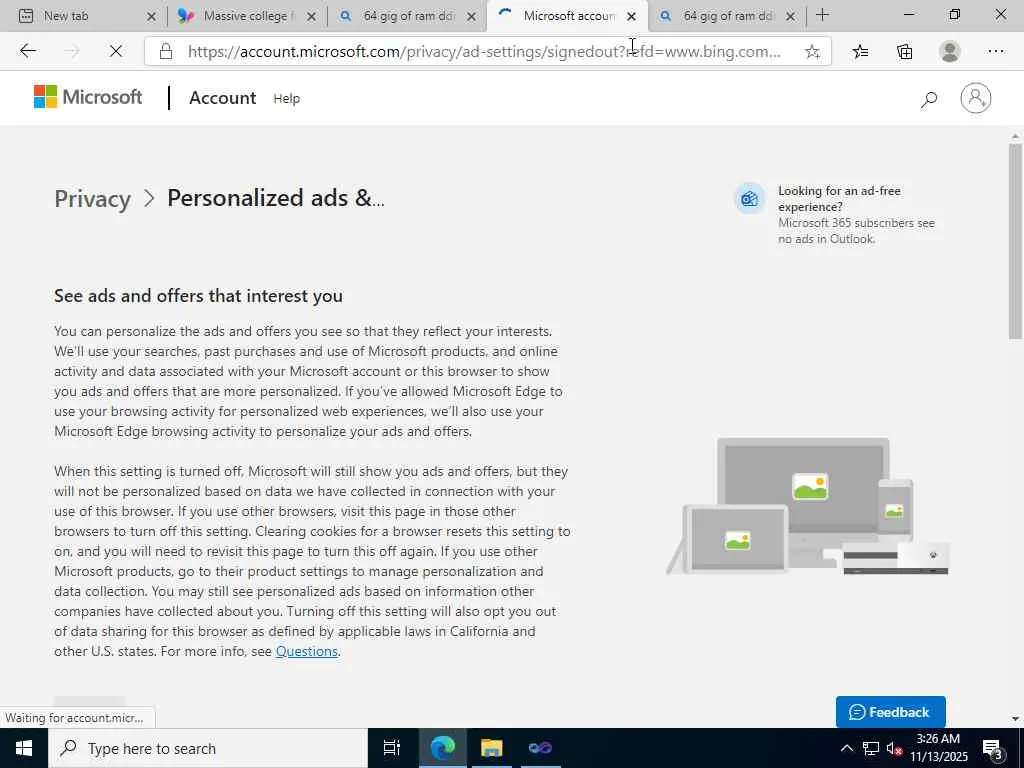Open the Account header link
1024x768 pixels.
click(x=223, y=98)
